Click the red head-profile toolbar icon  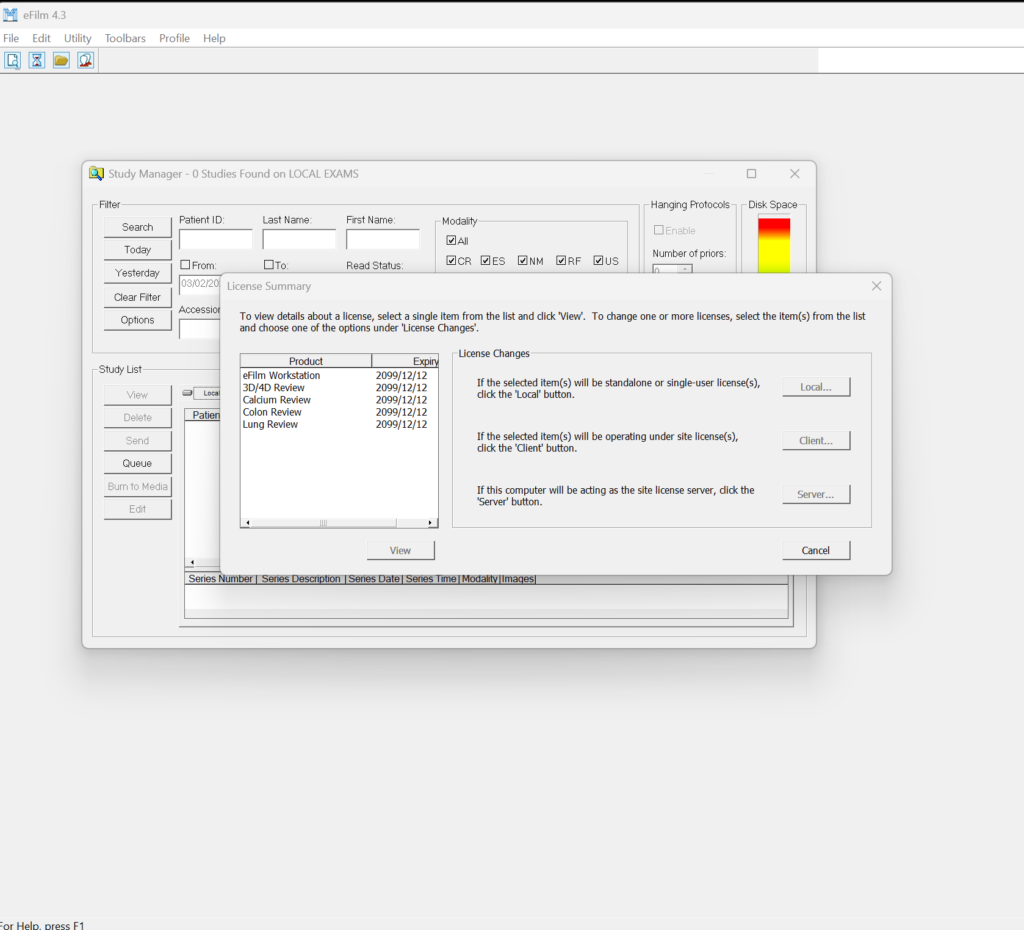pos(86,61)
